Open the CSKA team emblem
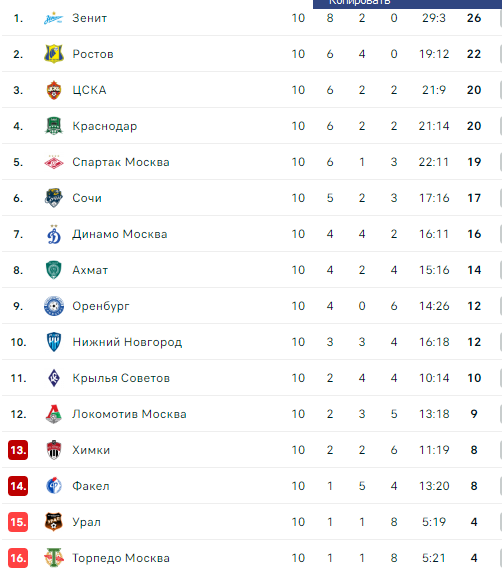This screenshot has width=502, height=572. click(54, 90)
